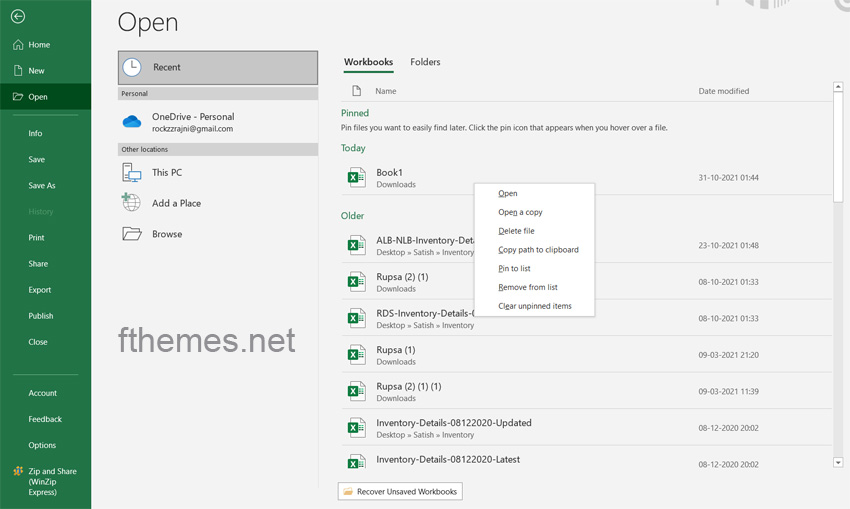Click the date 31-10-2021 01:44
Image resolution: width=850 pixels, height=509 pixels.
pos(728,178)
